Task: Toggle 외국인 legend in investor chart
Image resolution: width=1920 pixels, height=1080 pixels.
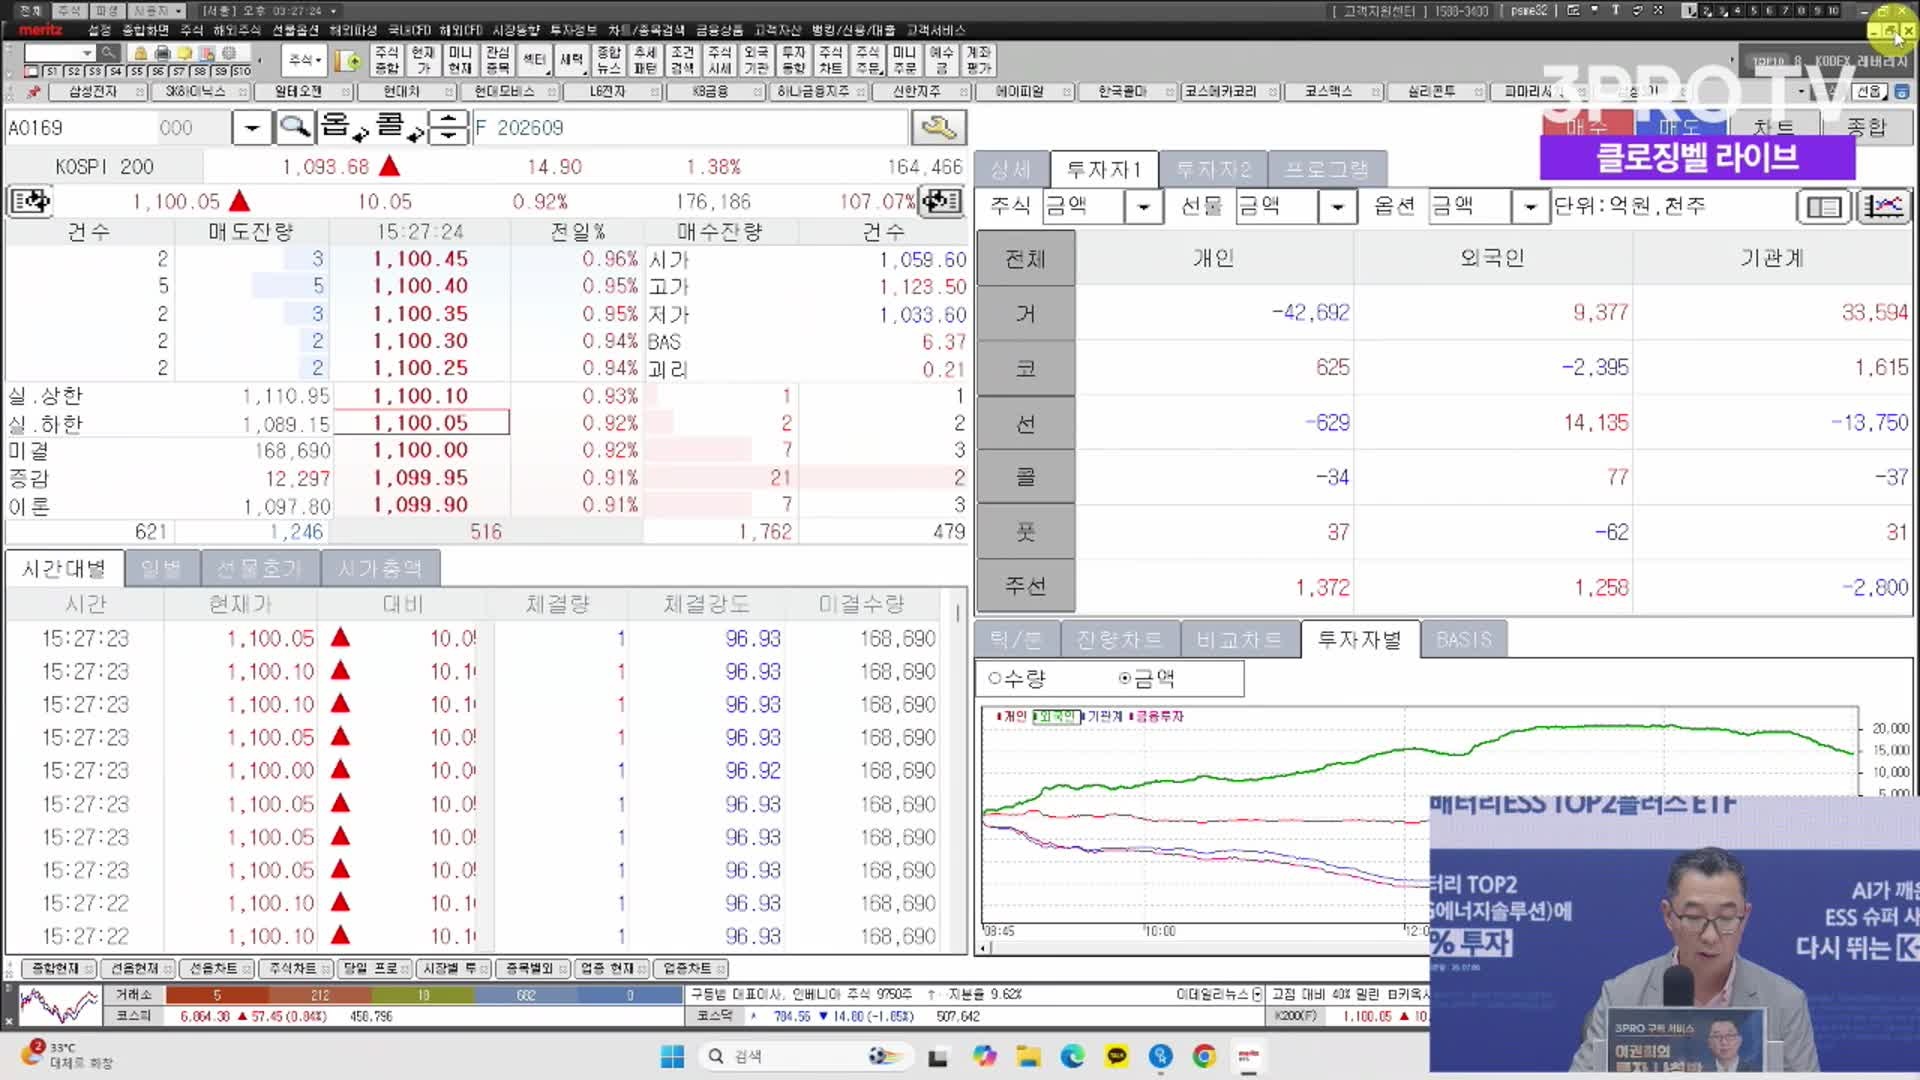Action: point(1056,716)
